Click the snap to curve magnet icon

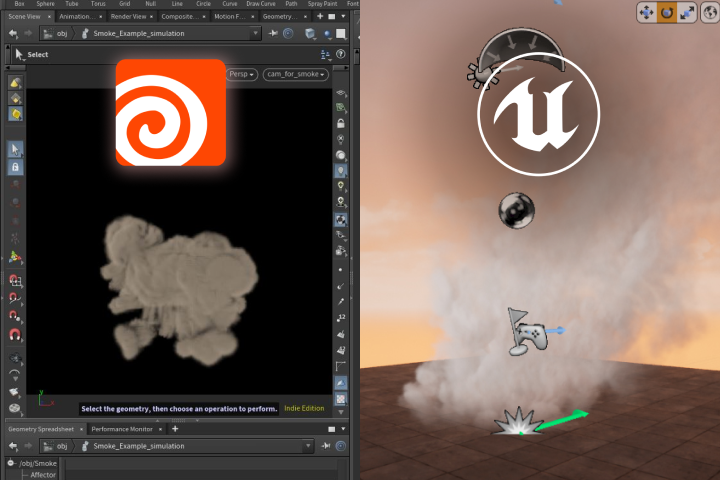[15, 299]
